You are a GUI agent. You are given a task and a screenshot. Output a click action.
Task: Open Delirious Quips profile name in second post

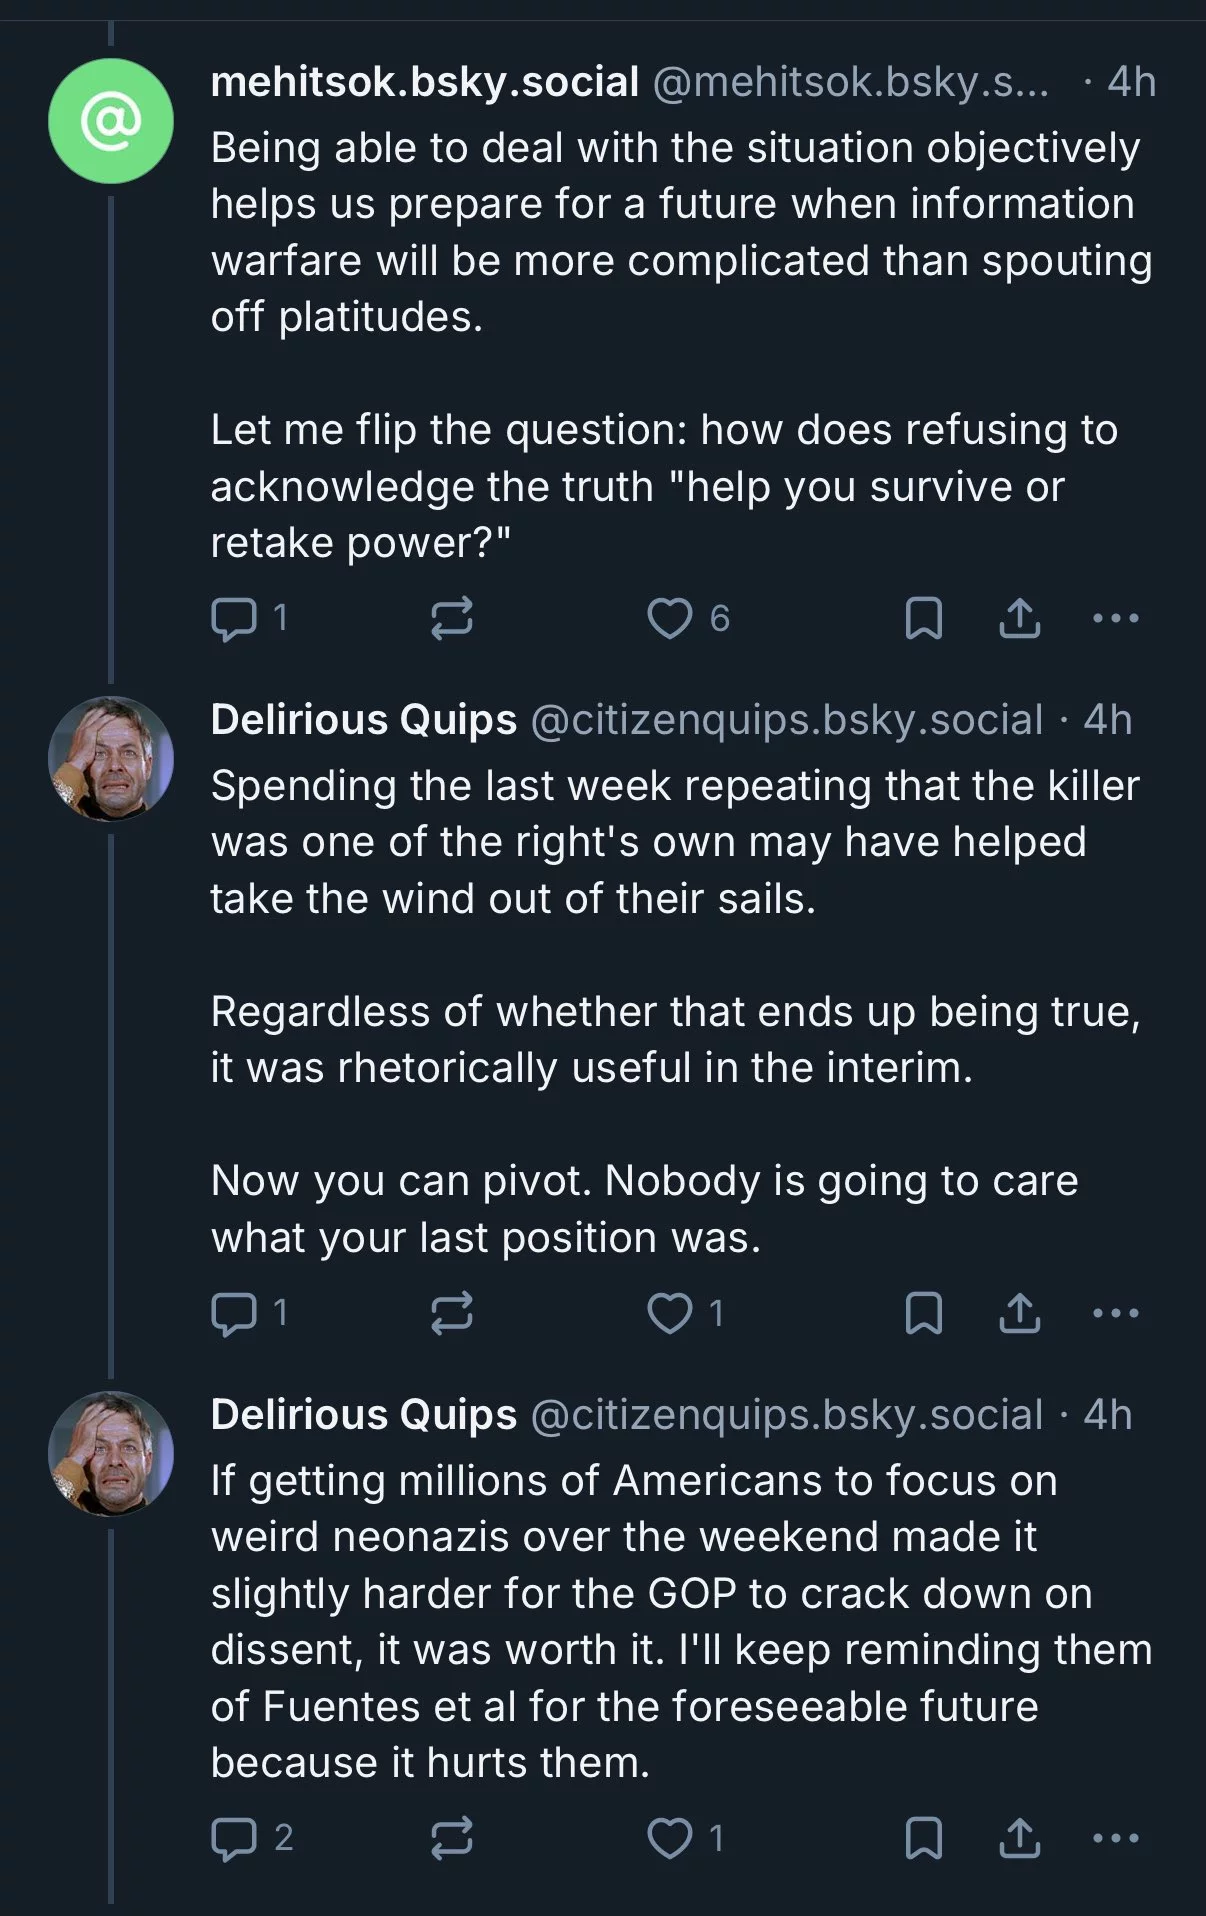pyautogui.click(x=364, y=719)
